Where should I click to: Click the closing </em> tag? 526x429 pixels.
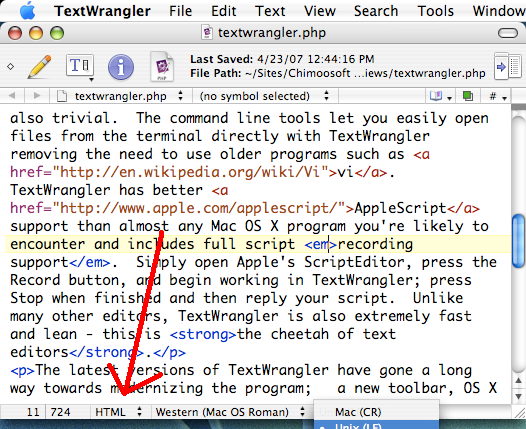click(90, 262)
